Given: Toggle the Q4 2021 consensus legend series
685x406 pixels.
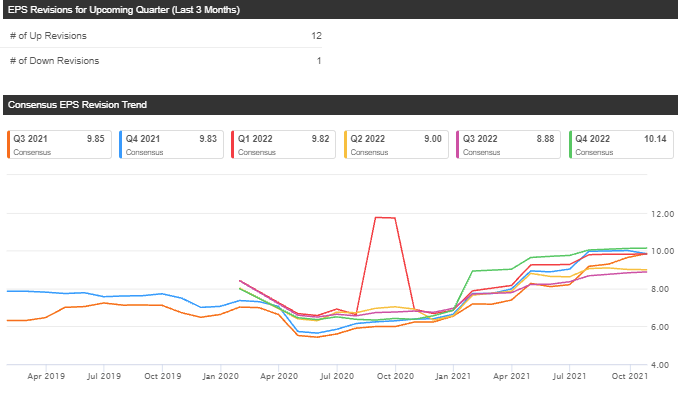Looking at the screenshot, I should 169,144.
